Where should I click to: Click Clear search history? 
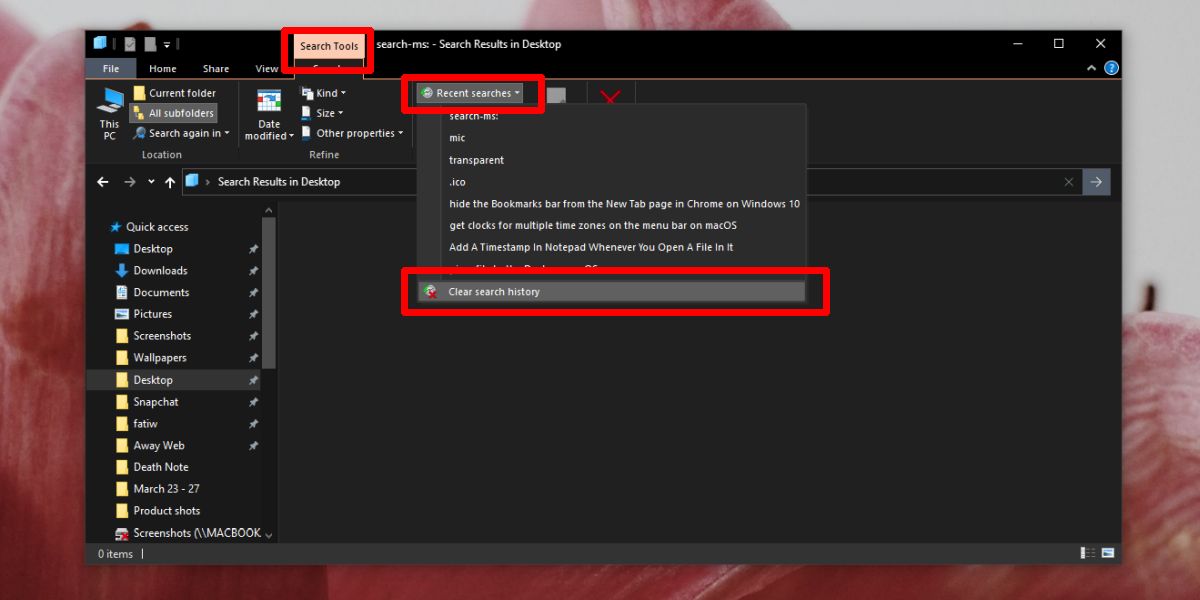tap(611, 291)
